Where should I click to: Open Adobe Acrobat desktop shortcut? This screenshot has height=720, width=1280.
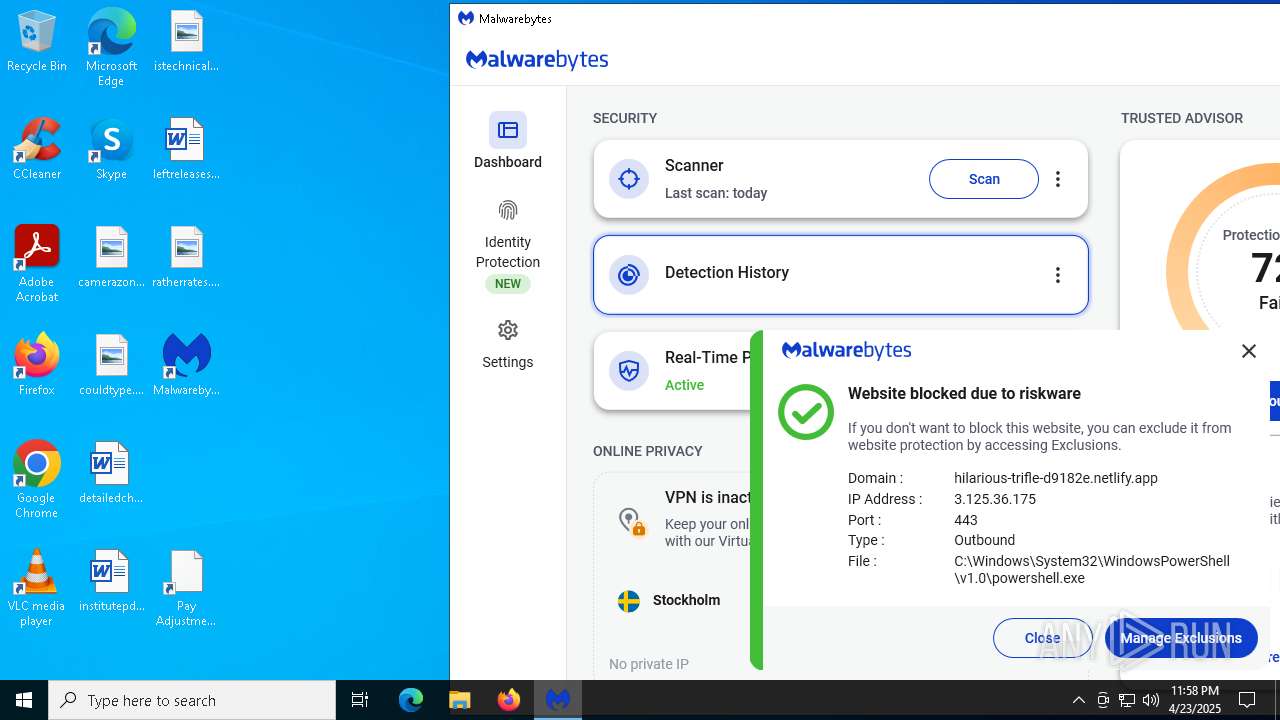click(x=37, y=264)
